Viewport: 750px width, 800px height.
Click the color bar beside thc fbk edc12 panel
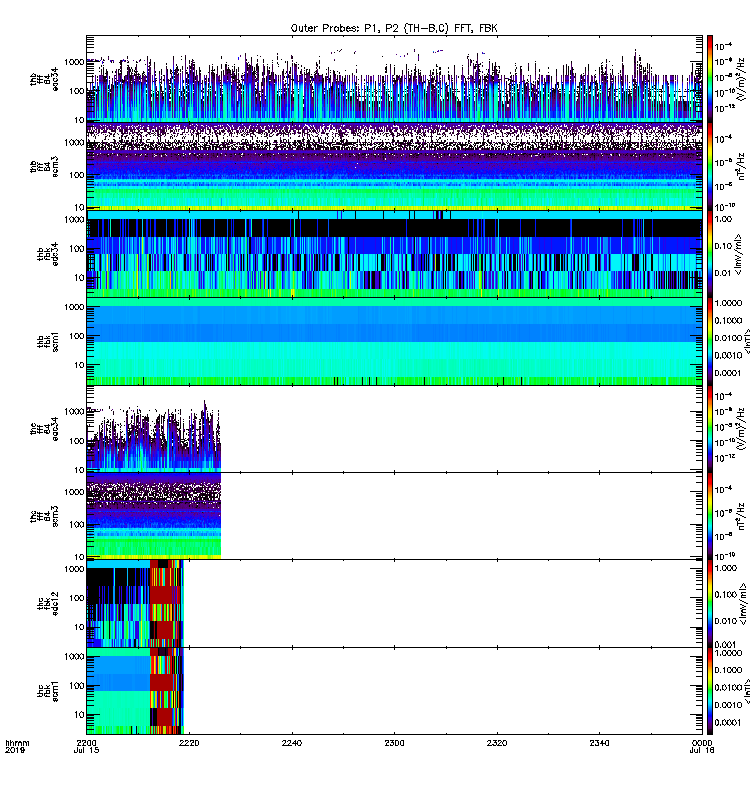(710, 604)
